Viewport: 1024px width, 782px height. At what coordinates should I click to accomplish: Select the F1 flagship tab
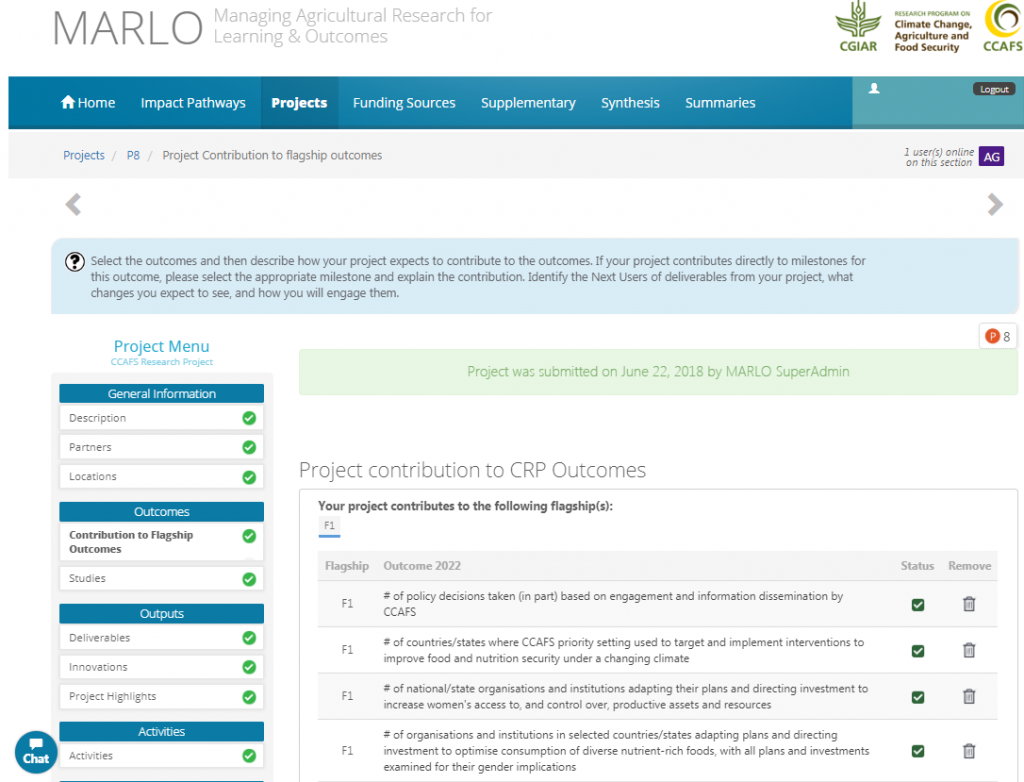click(329, 526)
